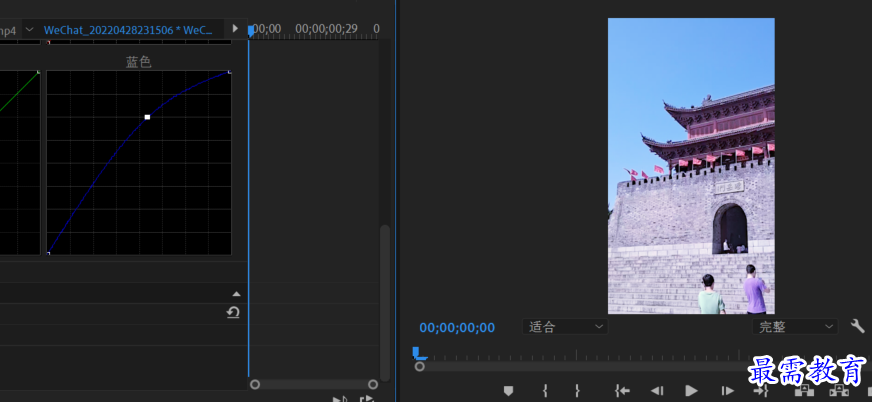Select the bottom-left endpoint of blue curve
This screenshot has height=402, width=872.
[x=48, y=254]
